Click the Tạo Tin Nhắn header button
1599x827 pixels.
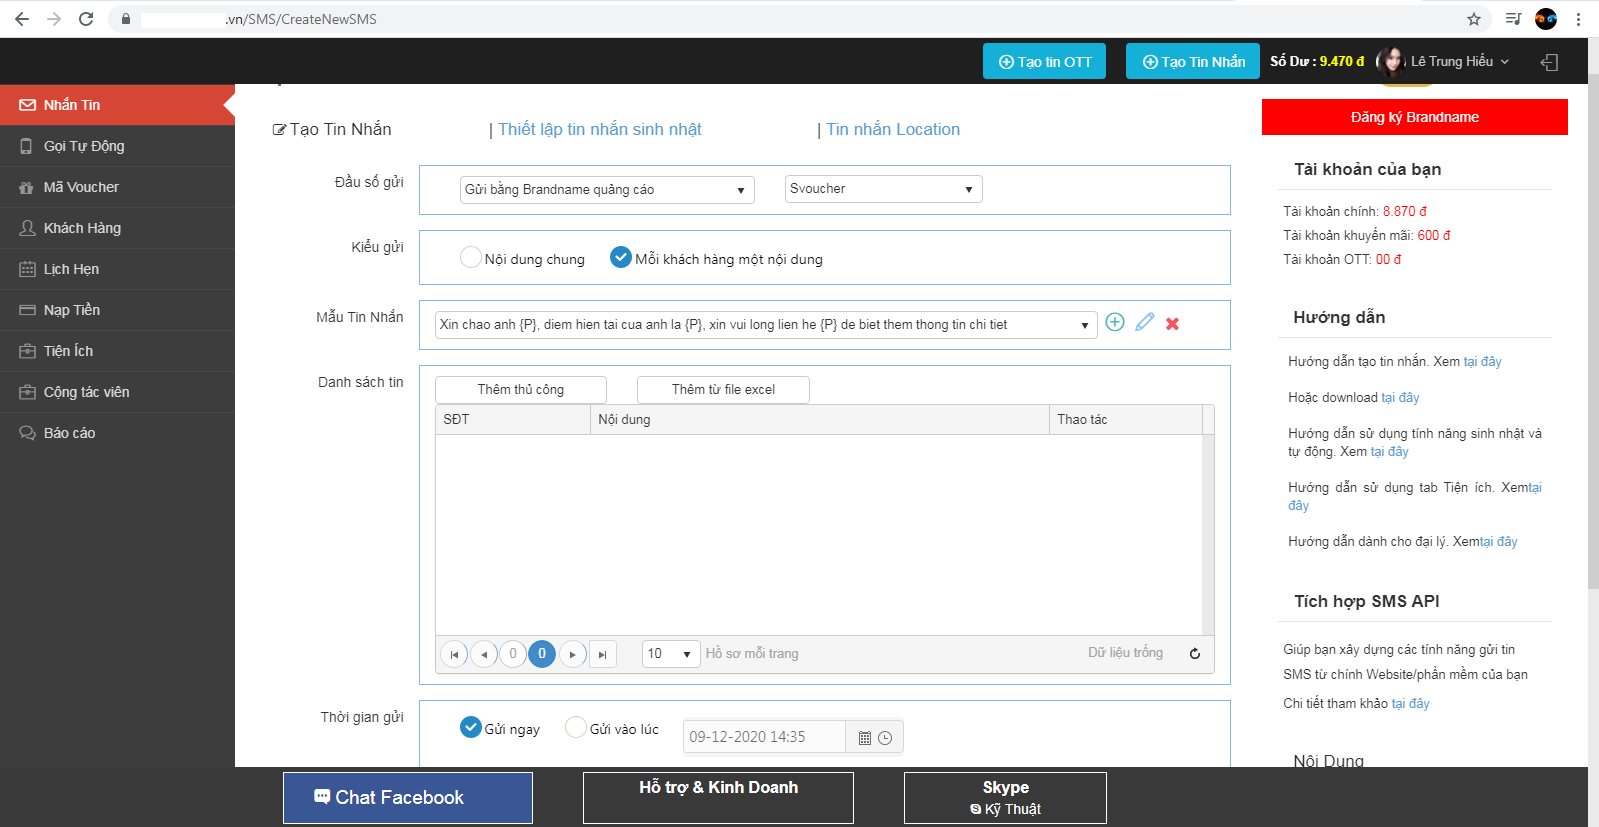pos(1193,61)
